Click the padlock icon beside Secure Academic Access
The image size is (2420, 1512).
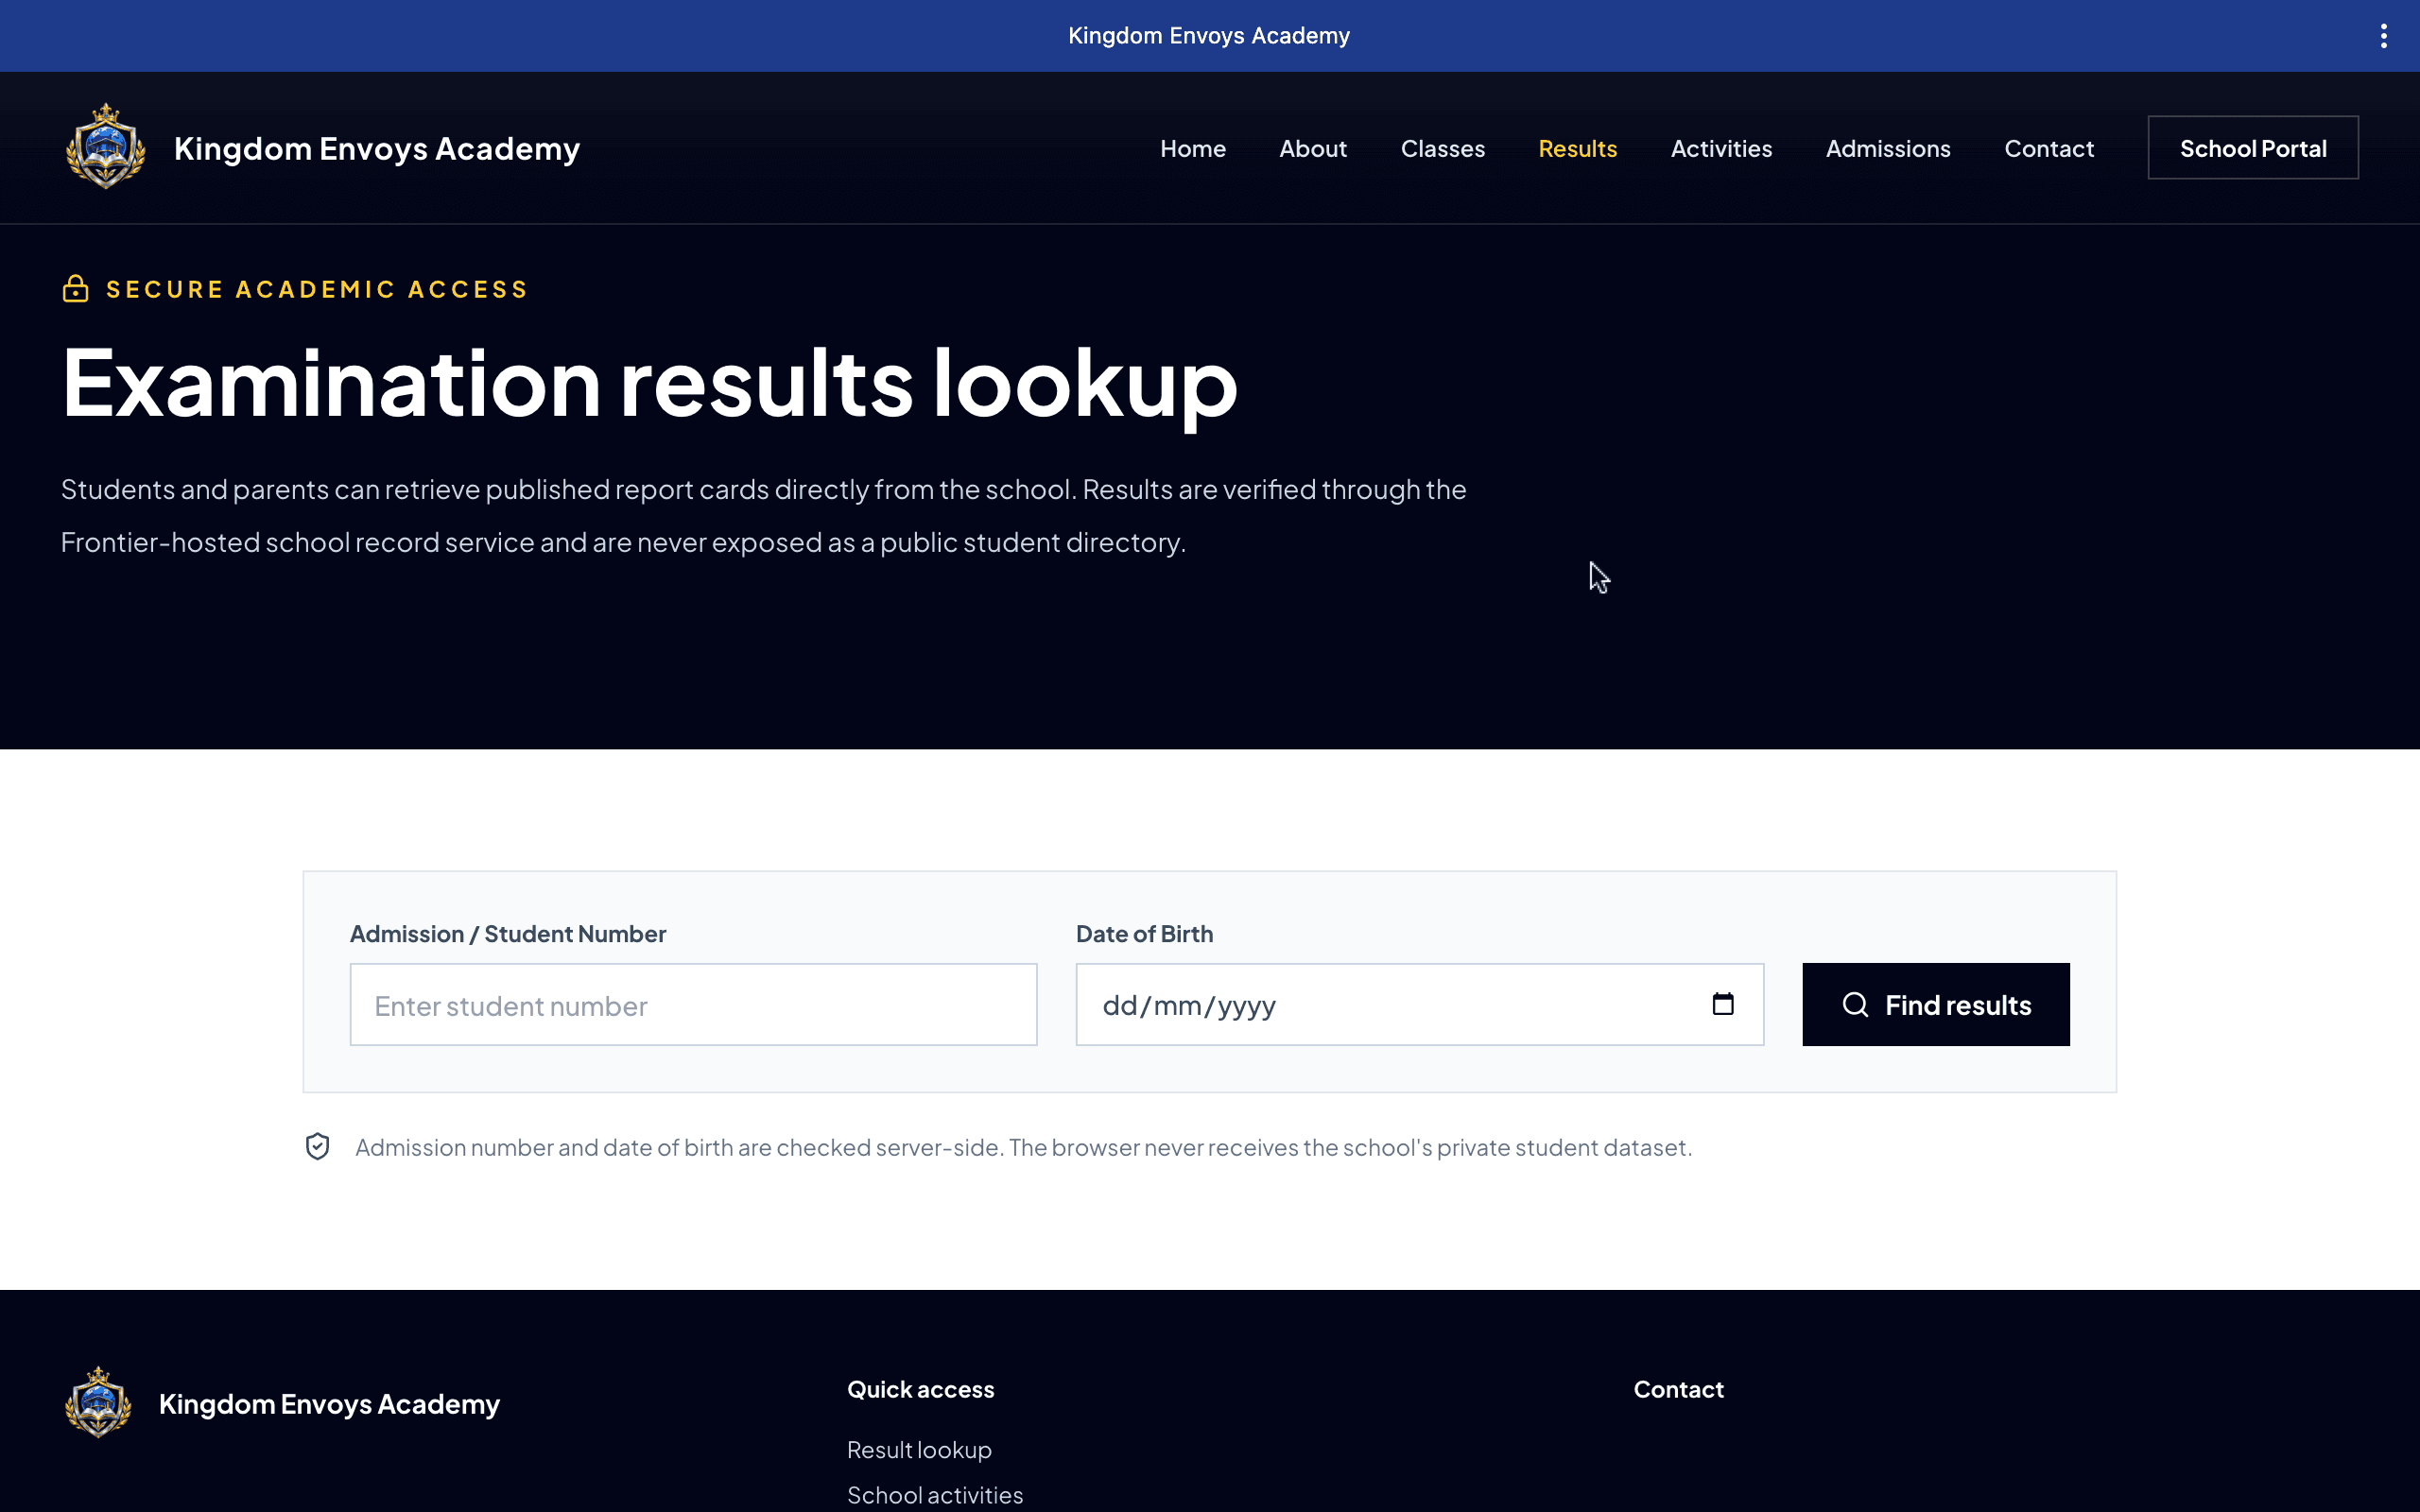pyautogui.click(x=75, y=289)
